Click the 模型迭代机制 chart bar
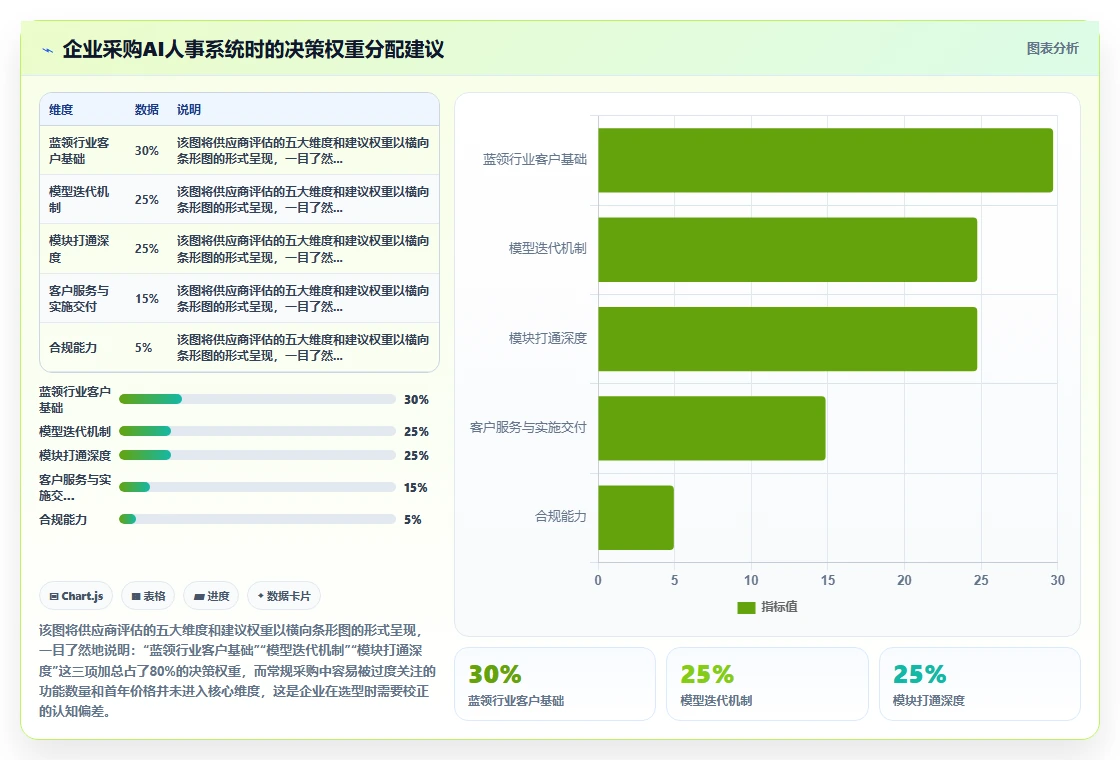This screenshot has height=760, width=1120. click(x=787, y=249)
